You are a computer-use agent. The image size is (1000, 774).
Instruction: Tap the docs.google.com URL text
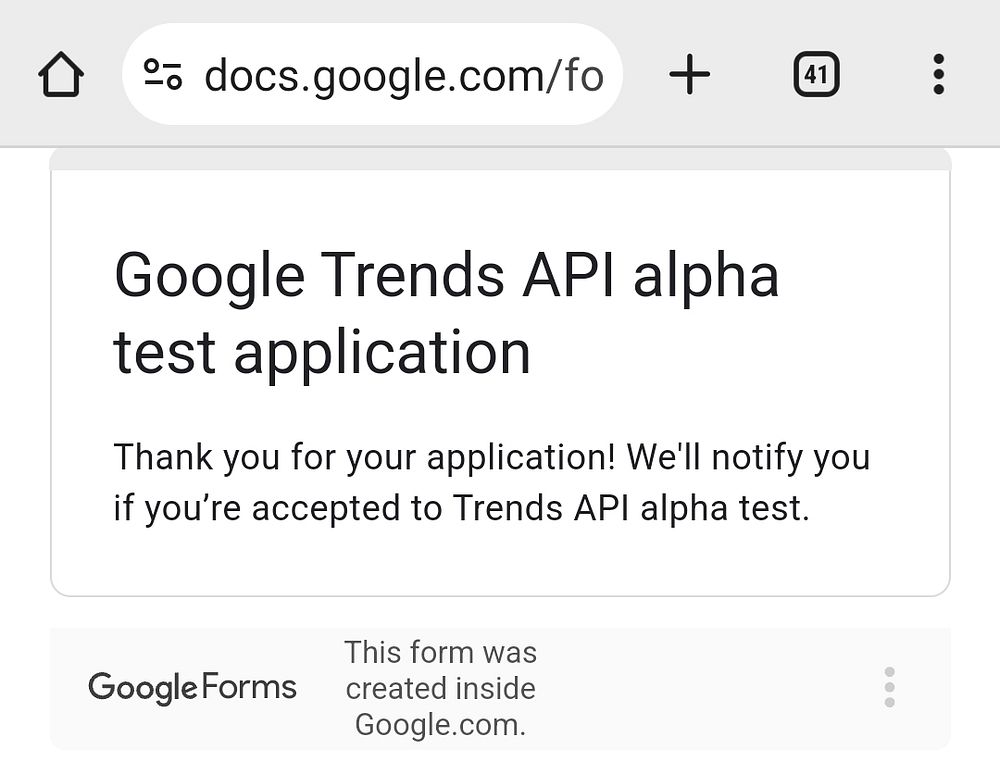pyautogui.click(x=403, y=75)
